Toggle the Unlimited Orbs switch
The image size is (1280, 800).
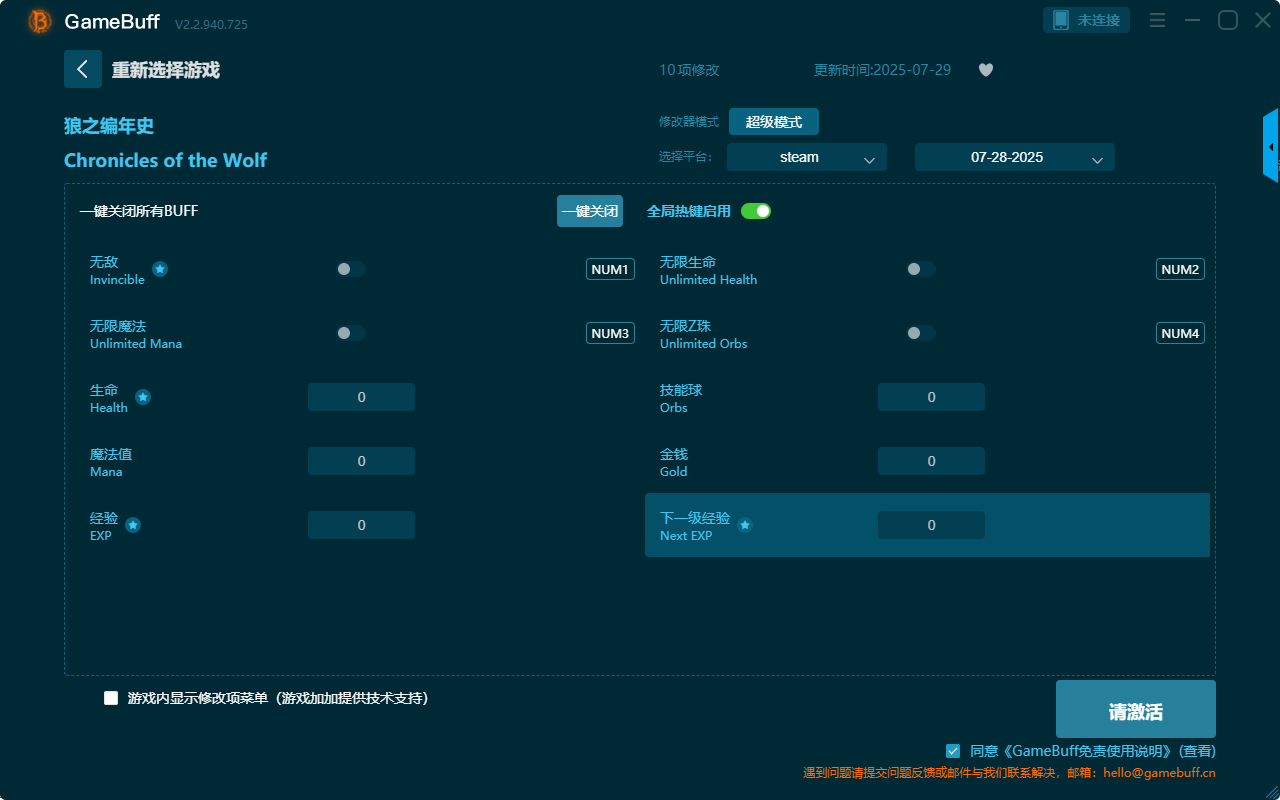point(921,333)
